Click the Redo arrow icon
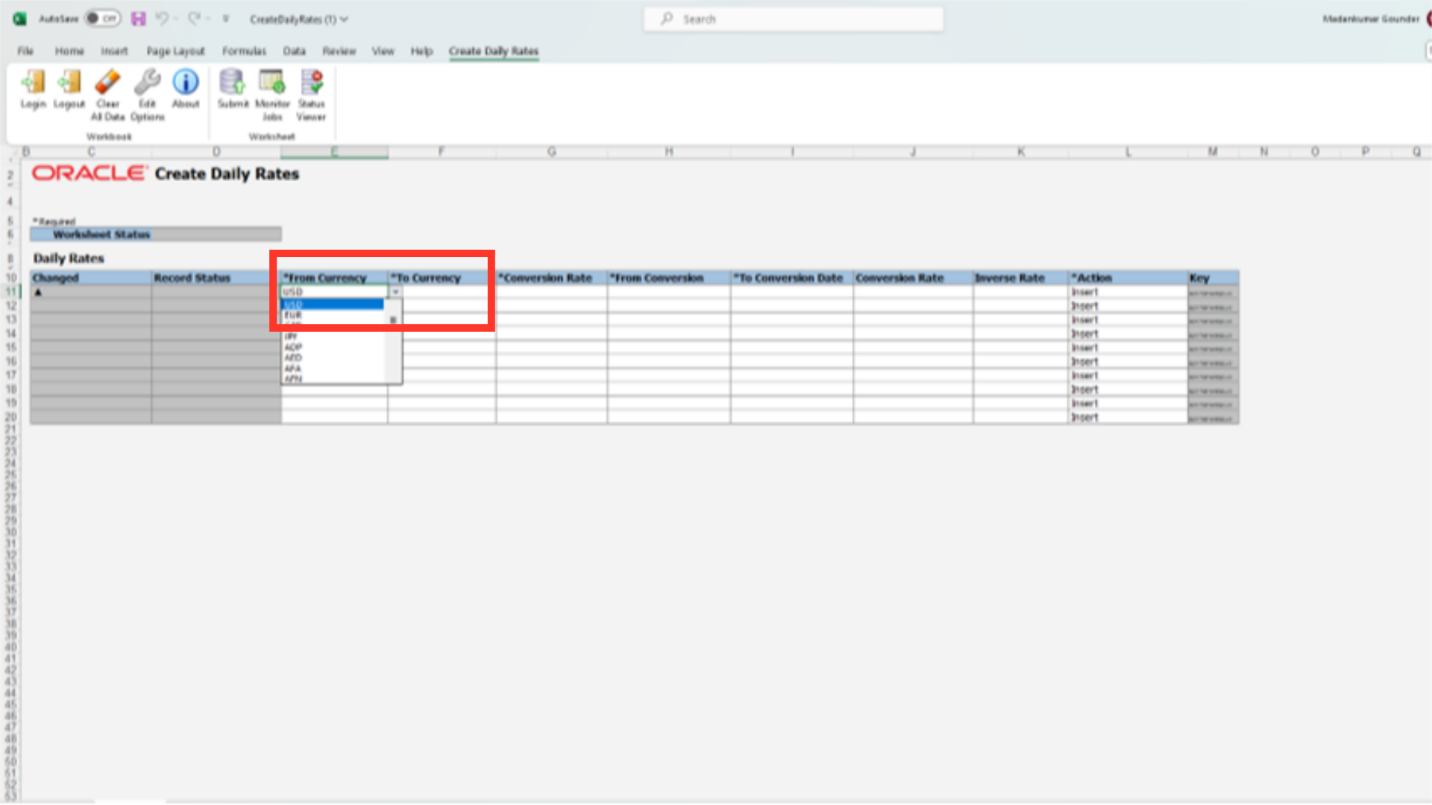 pyautogui.click(x=194, y=19)
